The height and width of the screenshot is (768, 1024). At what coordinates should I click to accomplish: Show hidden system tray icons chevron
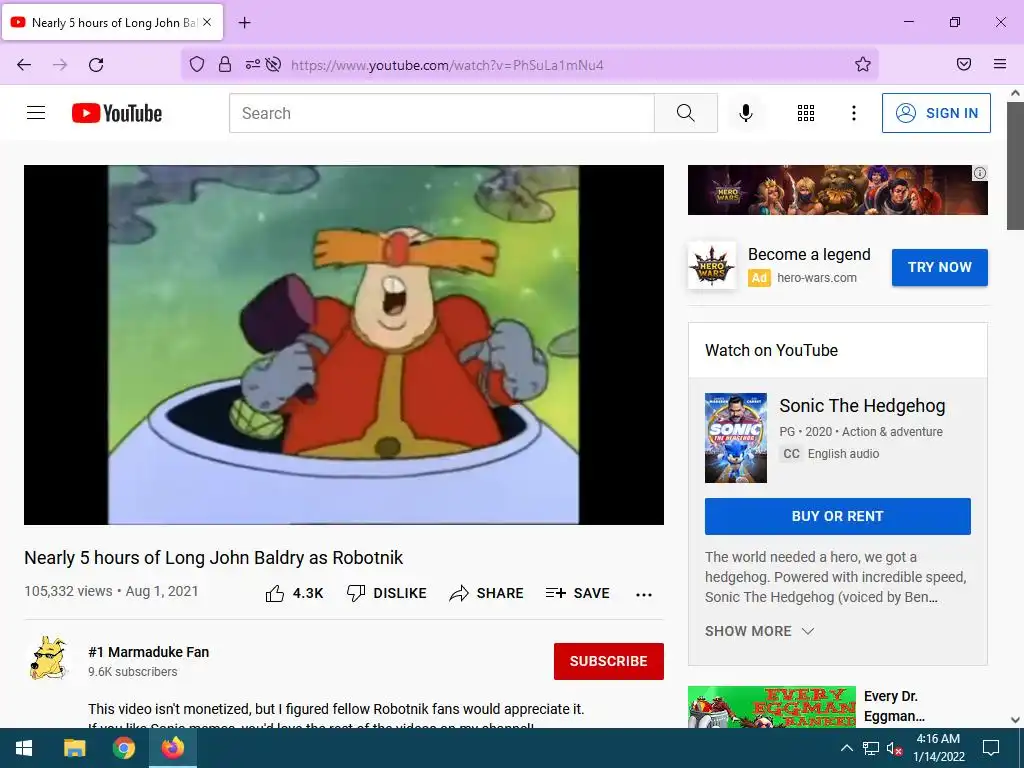[x=846, y=748]
